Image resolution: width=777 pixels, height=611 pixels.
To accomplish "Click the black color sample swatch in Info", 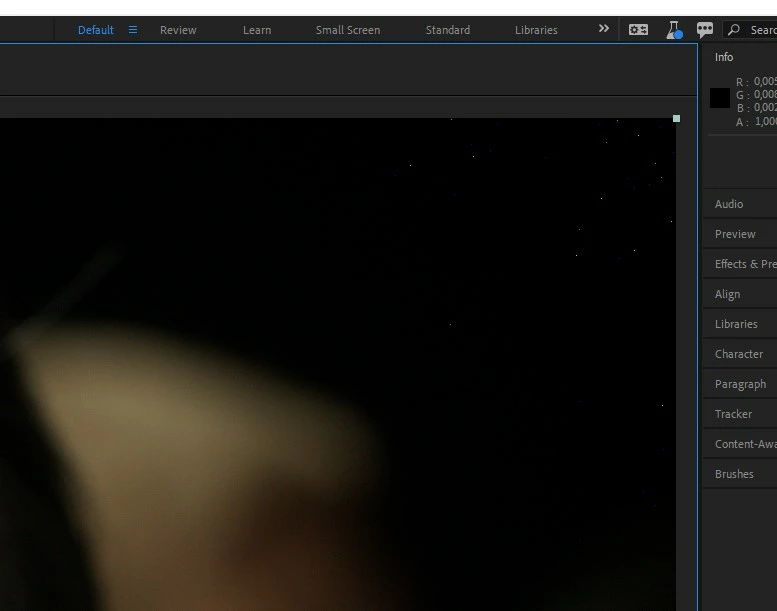I will click(x=720, y=98).
